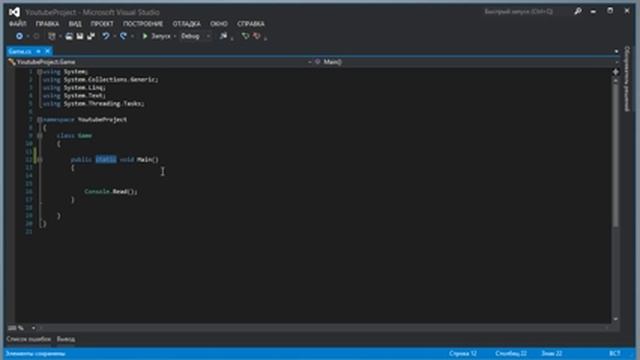
Task: Comment out selected lines via toolbar icon
Action: 245,36
